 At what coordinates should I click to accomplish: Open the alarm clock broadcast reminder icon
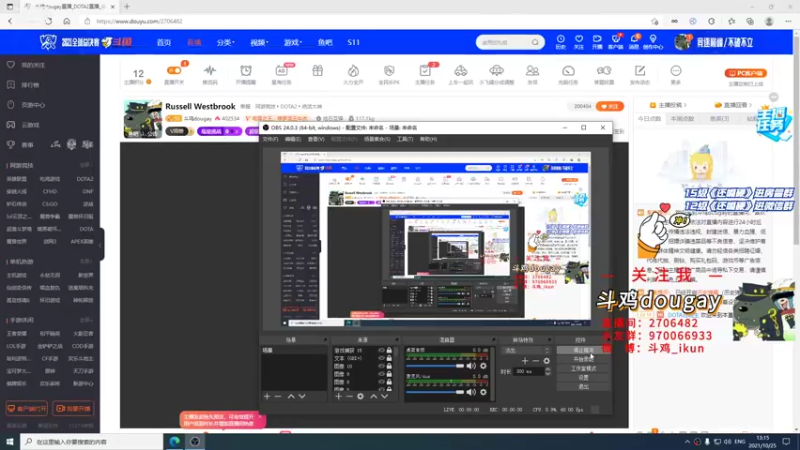tap(246, 71)
